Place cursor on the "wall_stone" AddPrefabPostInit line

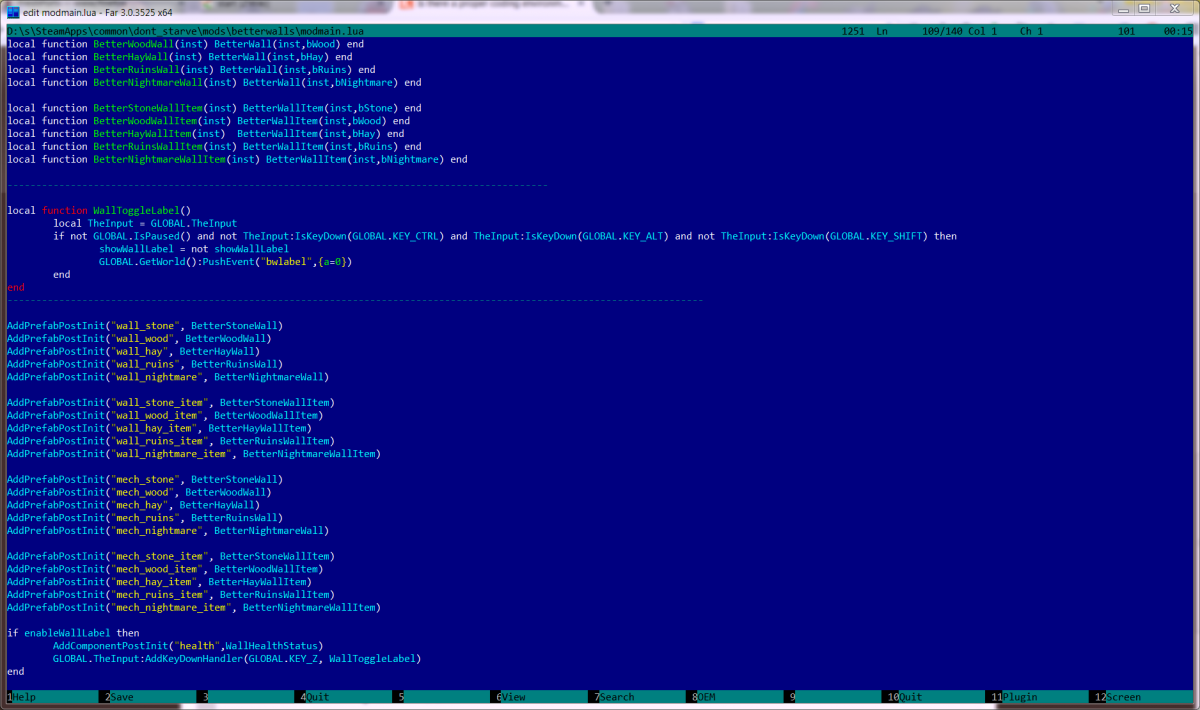coord(145,326)
